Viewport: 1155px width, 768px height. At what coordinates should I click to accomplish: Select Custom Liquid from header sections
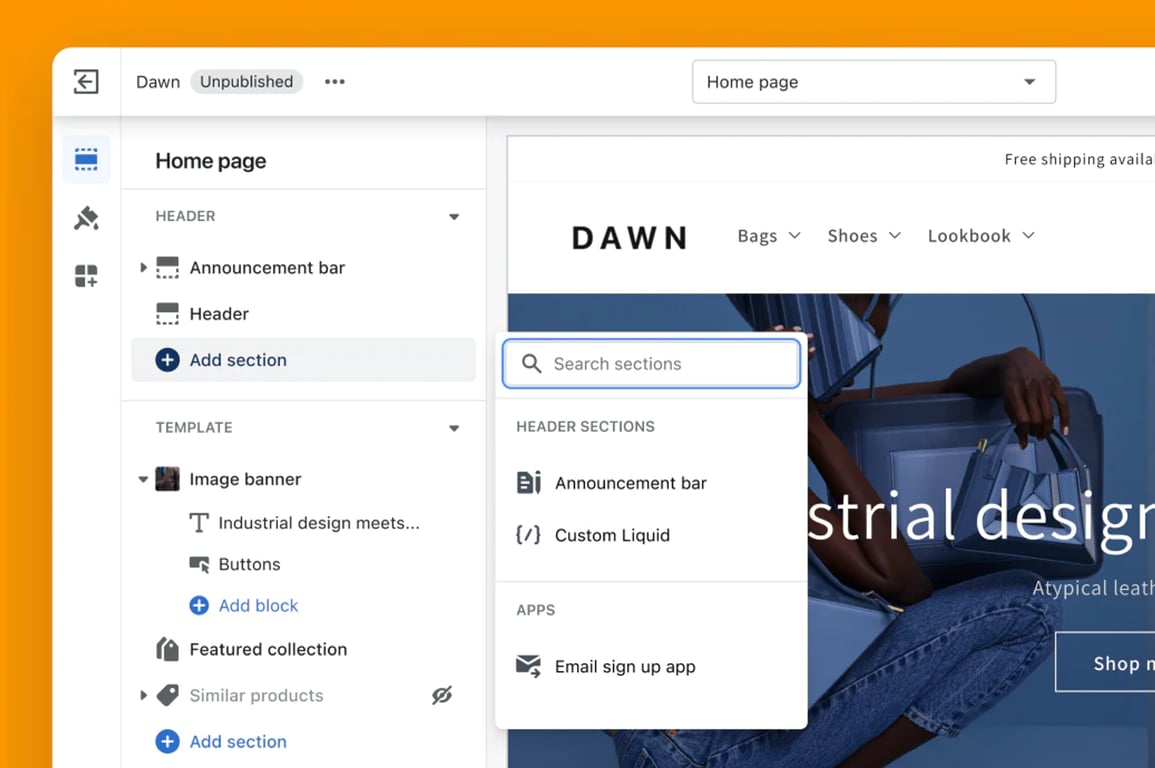pos(651,535)
